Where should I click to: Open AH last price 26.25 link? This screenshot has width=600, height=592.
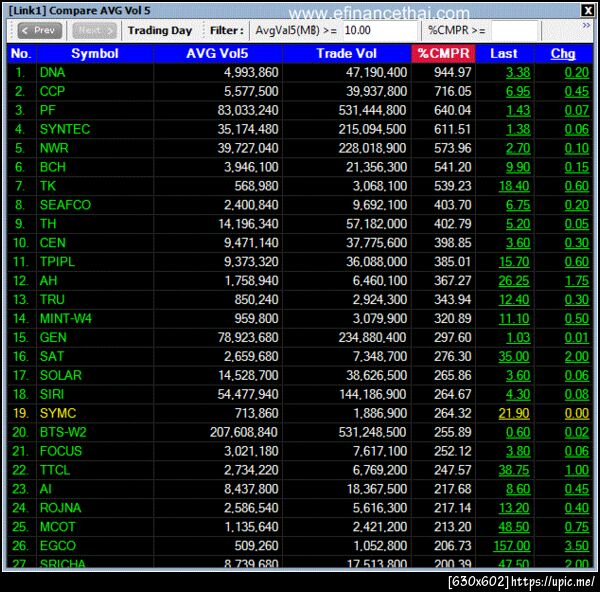tap(514, 281)
